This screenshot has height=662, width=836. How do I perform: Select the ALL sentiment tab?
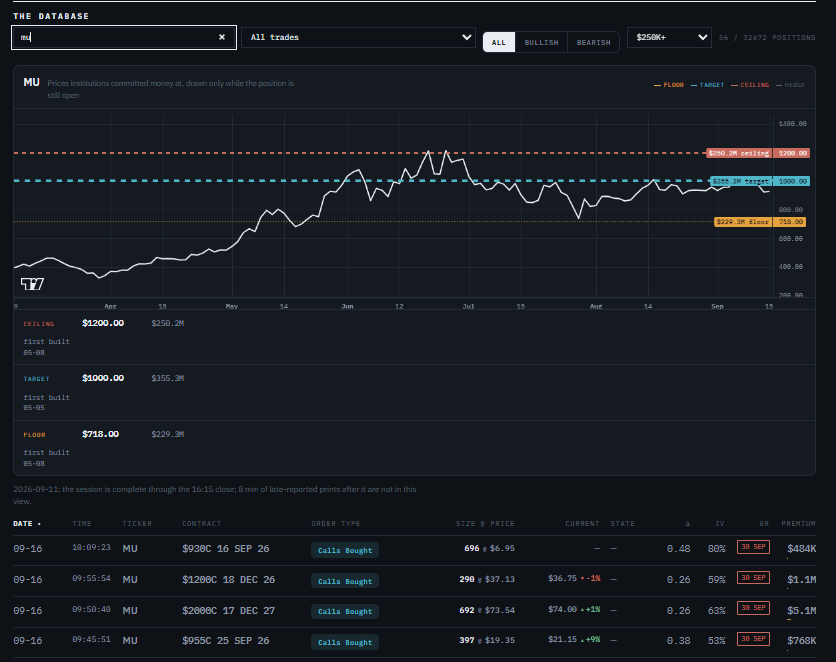point(499,43)
